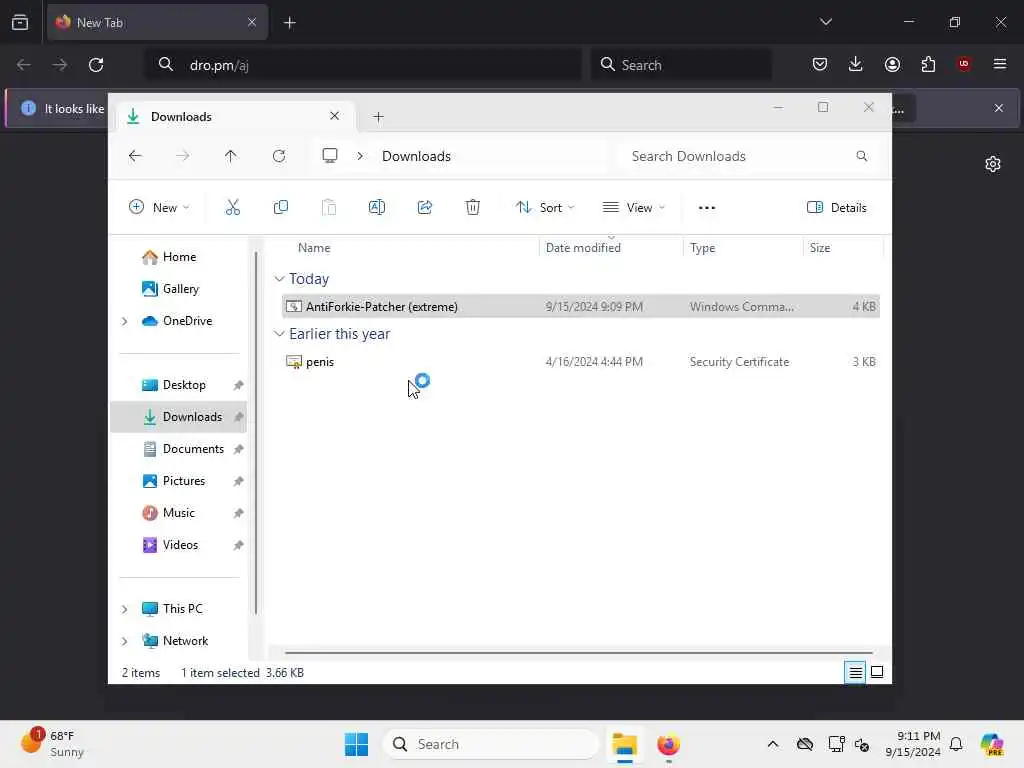Click the search magnifier in Search Downloads box

pyautogui.click(x=862, y=156)
